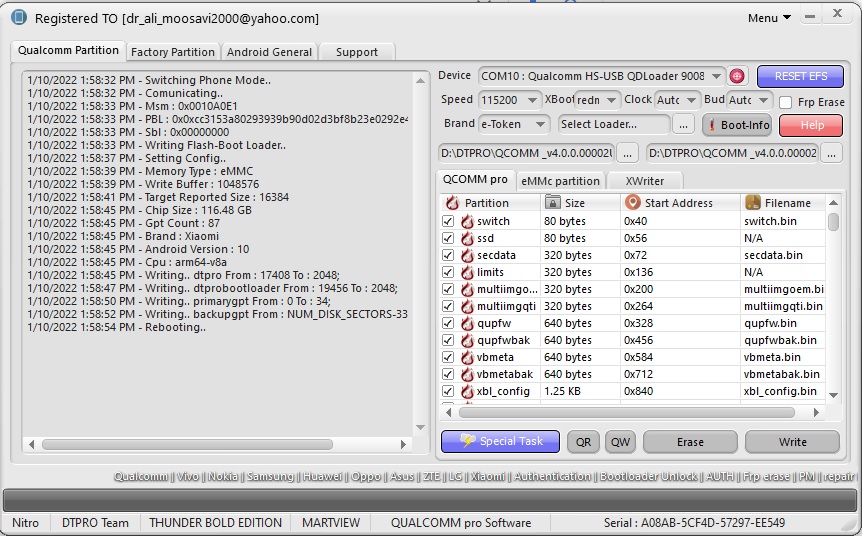Open the Speed 115200 dropdown
Viewport: 862px width, 536px height.
(532, 100)
